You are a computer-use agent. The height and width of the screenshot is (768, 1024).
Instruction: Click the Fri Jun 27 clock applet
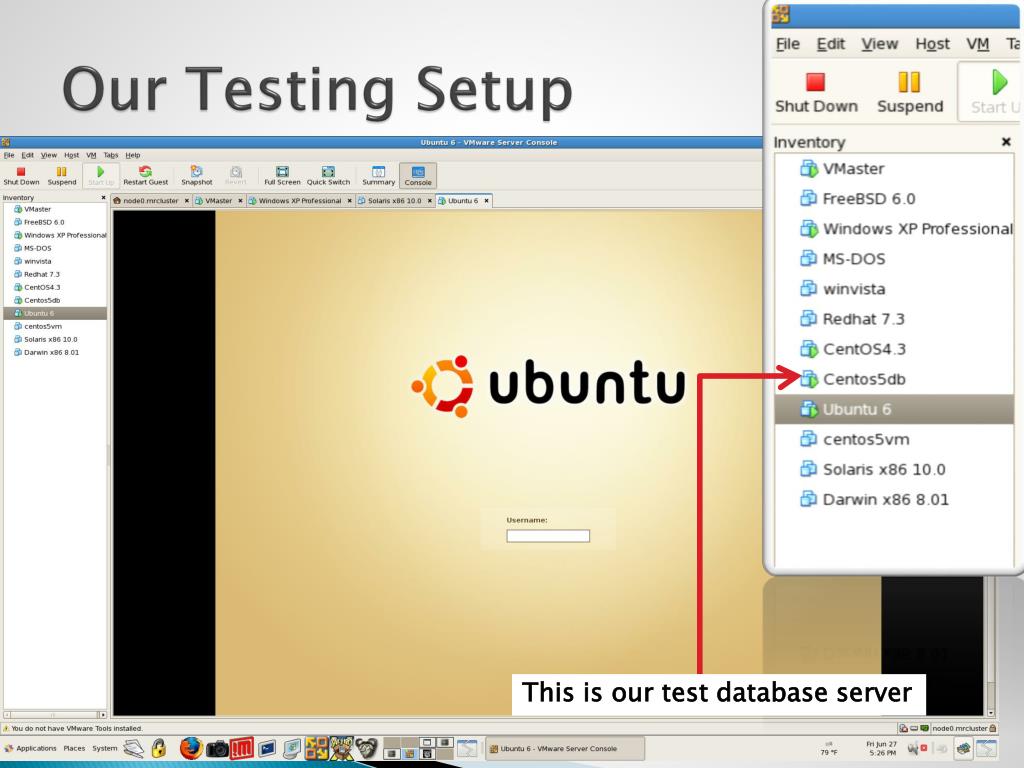[882, 748]
